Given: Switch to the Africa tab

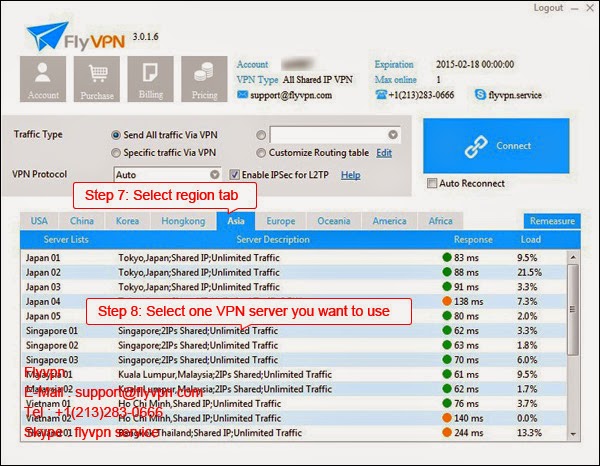Looking at the screenshot, I should pos(440,221).
